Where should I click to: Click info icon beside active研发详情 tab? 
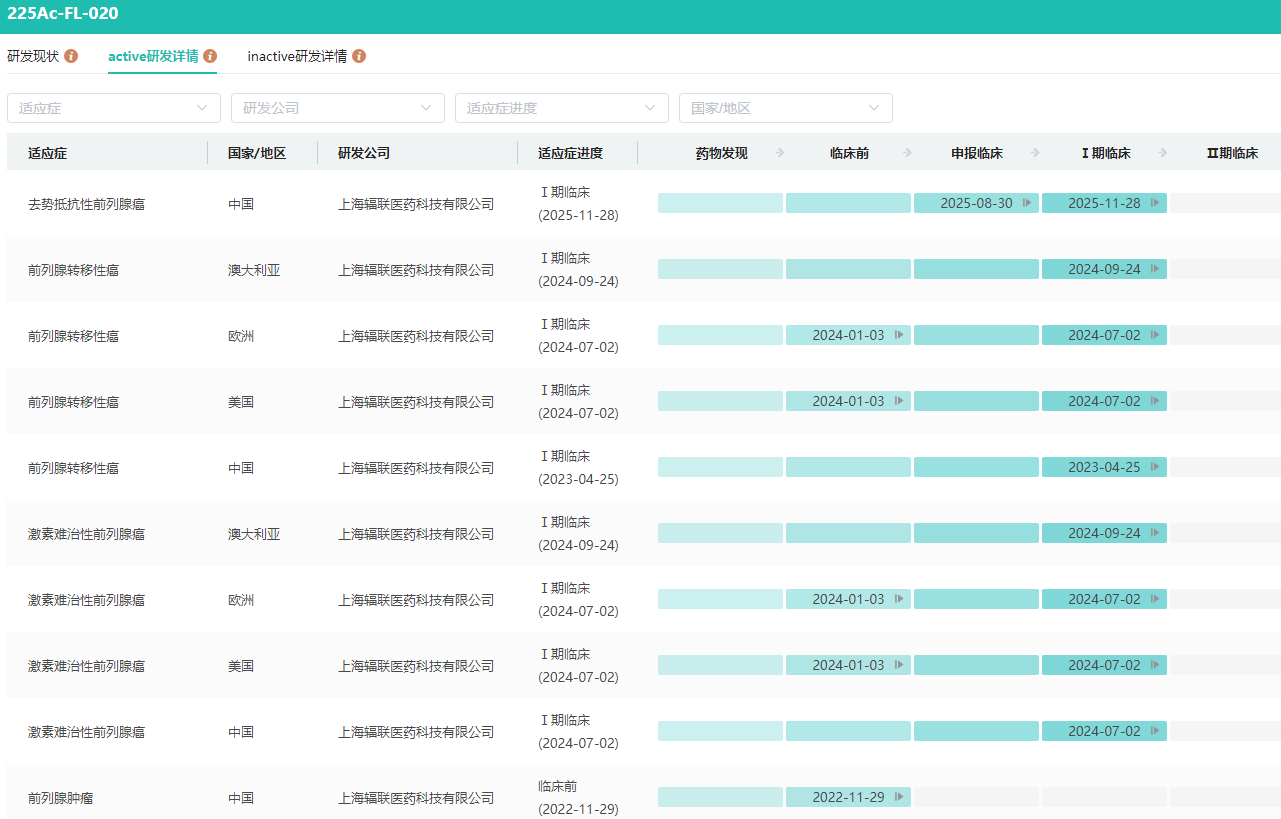click(x=210, y=56)
